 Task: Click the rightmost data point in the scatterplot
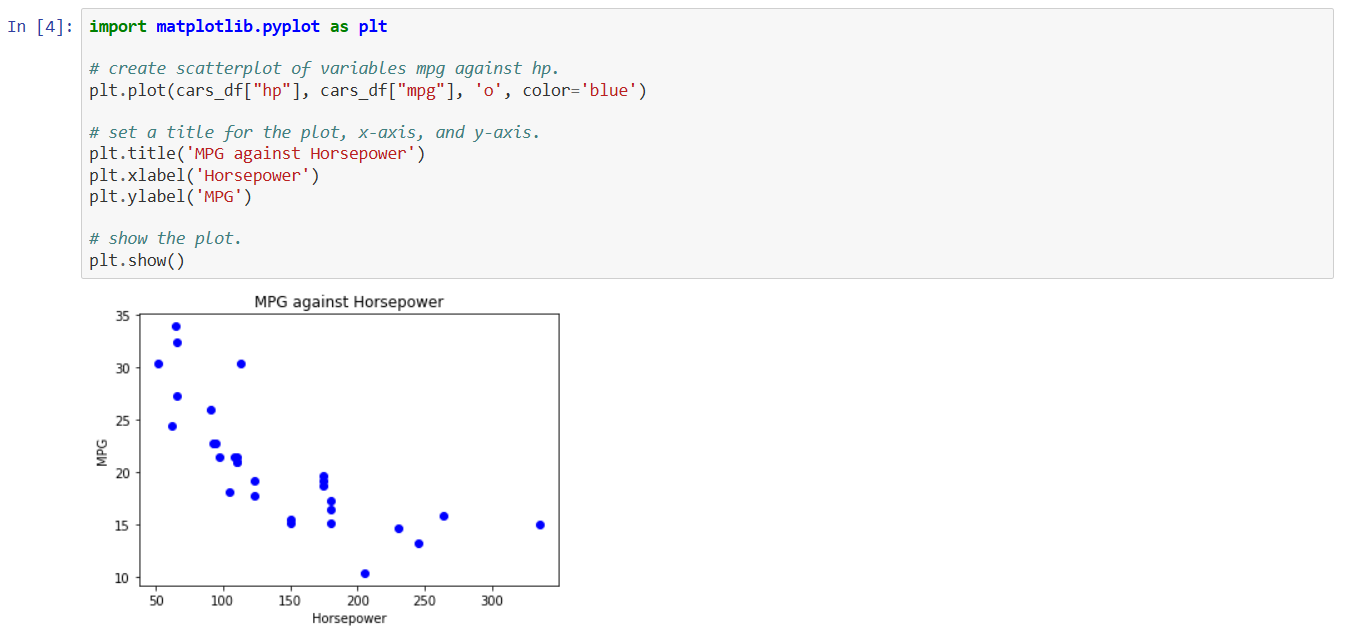click(x=540, y=525)
